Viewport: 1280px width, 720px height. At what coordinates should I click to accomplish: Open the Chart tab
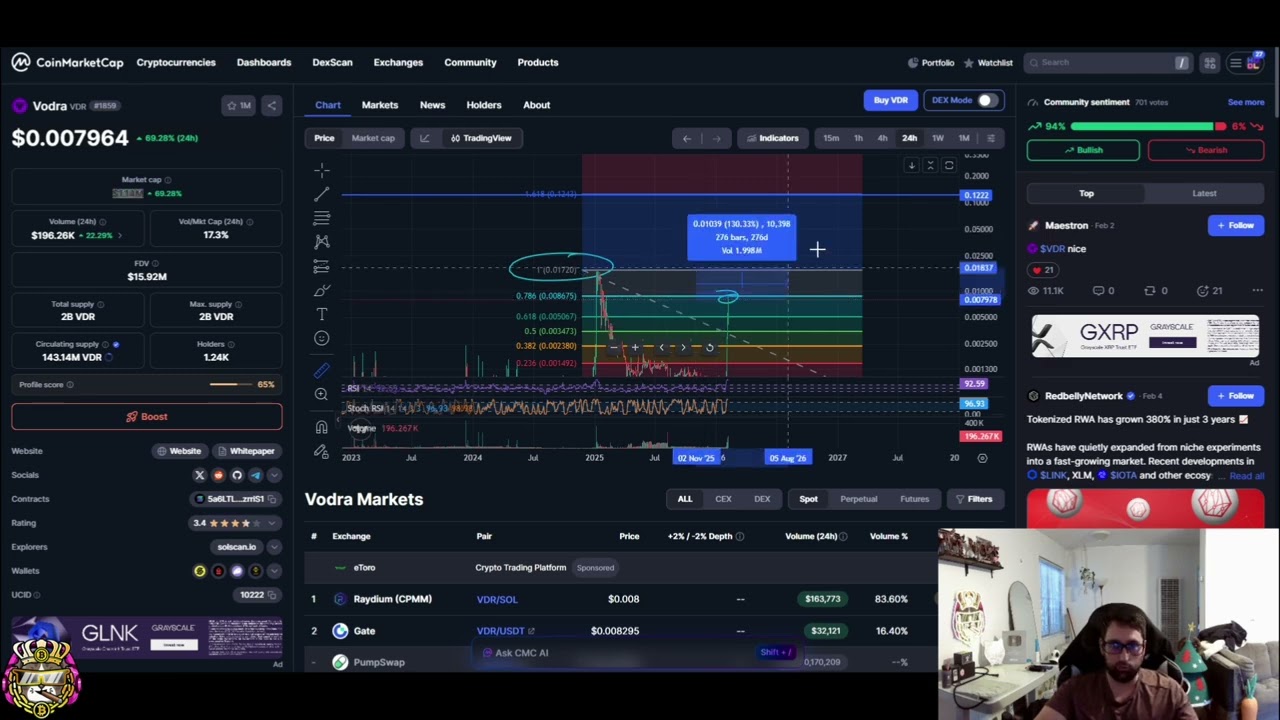coord(328,105)
